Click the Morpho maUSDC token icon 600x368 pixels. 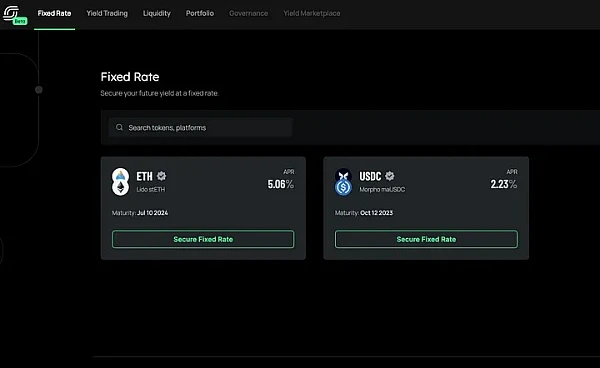(x=343, y=182)
